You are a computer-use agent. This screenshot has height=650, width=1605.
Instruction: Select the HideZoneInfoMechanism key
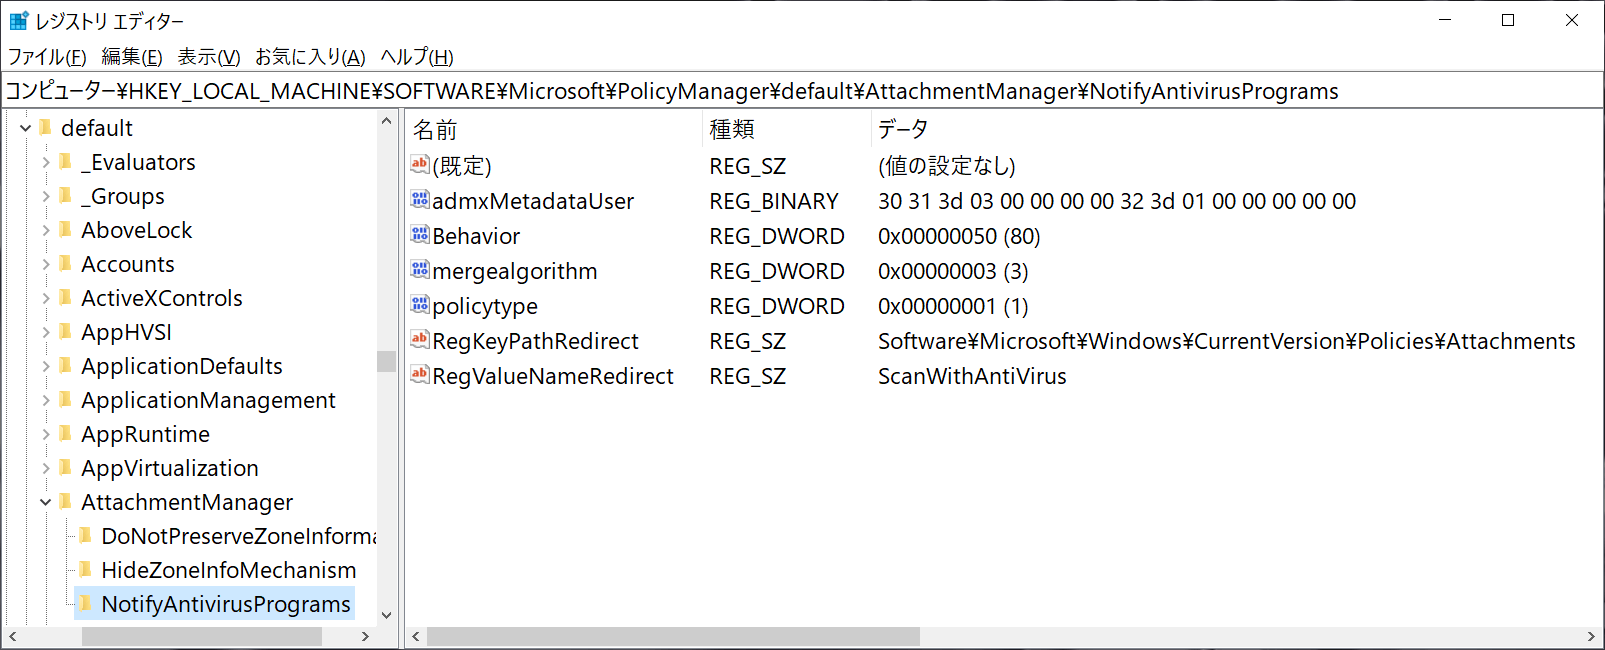pos(228,570)
